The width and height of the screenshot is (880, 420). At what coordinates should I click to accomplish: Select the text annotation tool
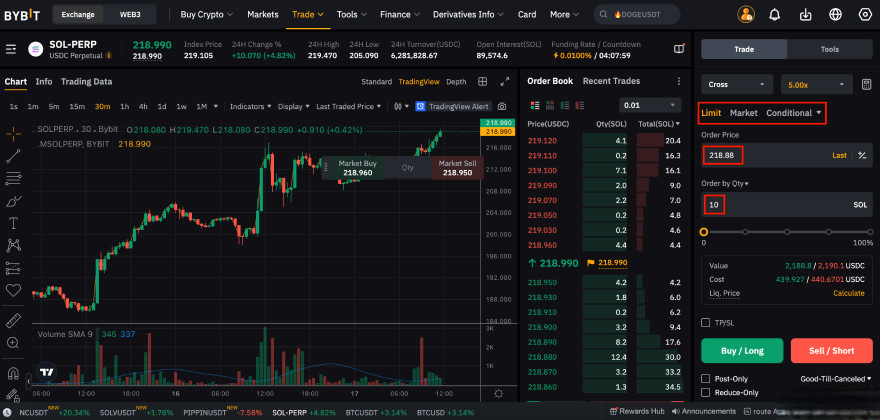[13, 223]
